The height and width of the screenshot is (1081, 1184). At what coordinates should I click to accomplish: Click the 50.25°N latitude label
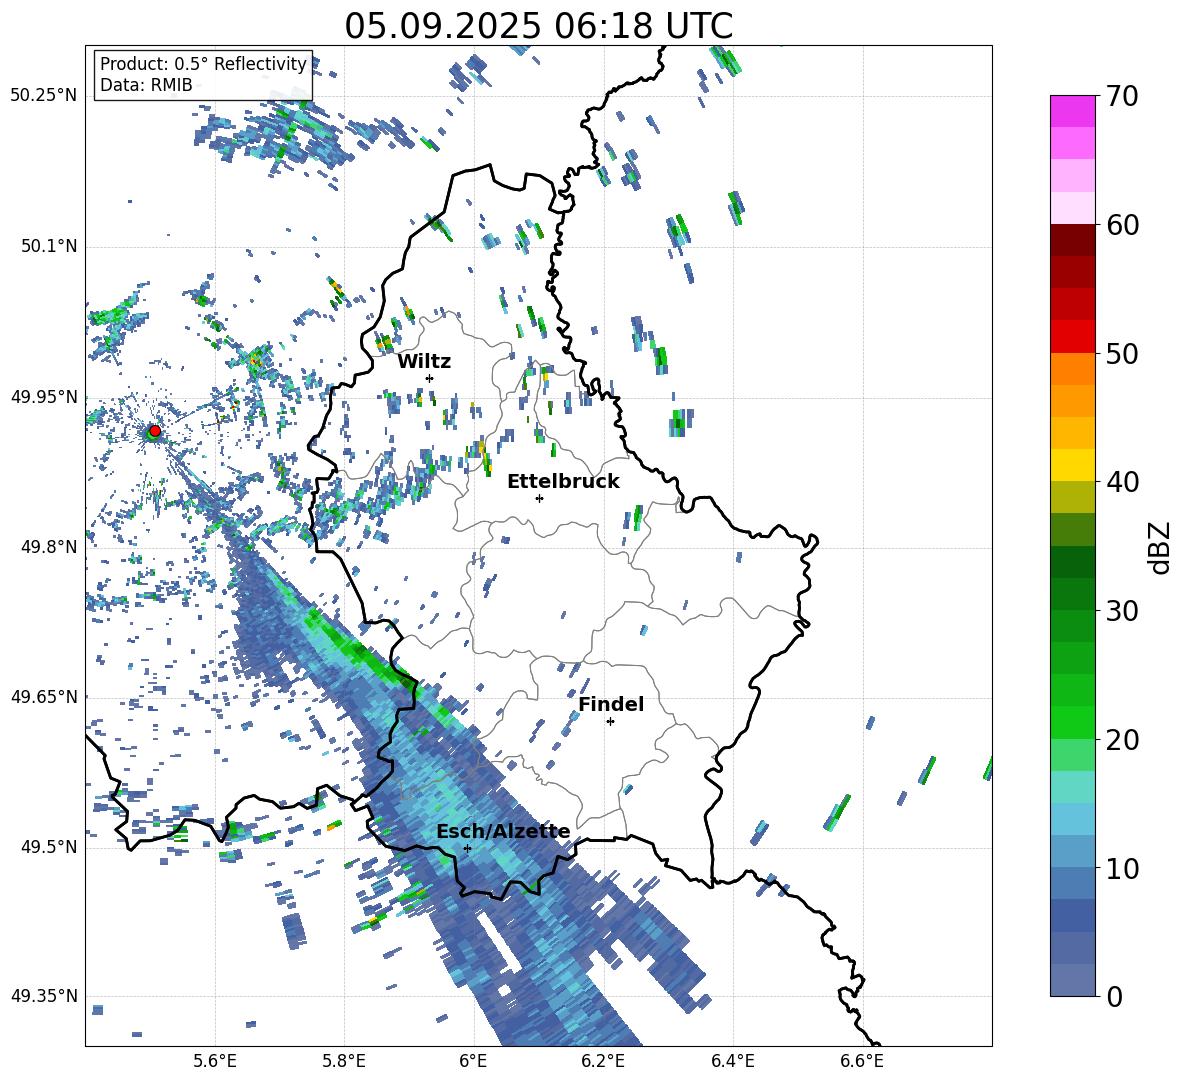[x=44, y=96]
